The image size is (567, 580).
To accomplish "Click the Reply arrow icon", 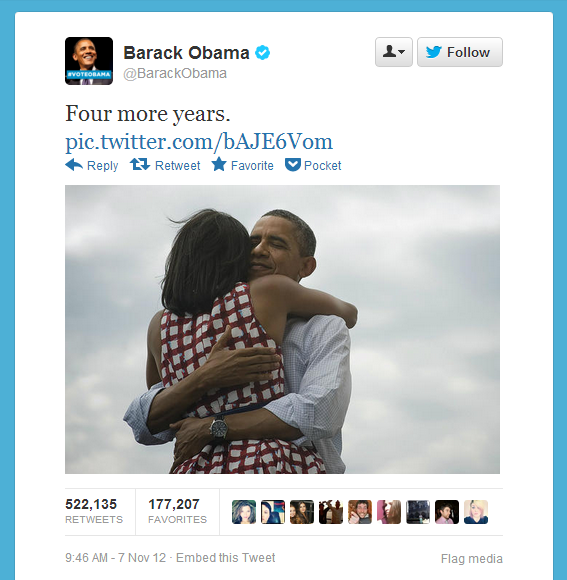I will click(x=74, y=165).
